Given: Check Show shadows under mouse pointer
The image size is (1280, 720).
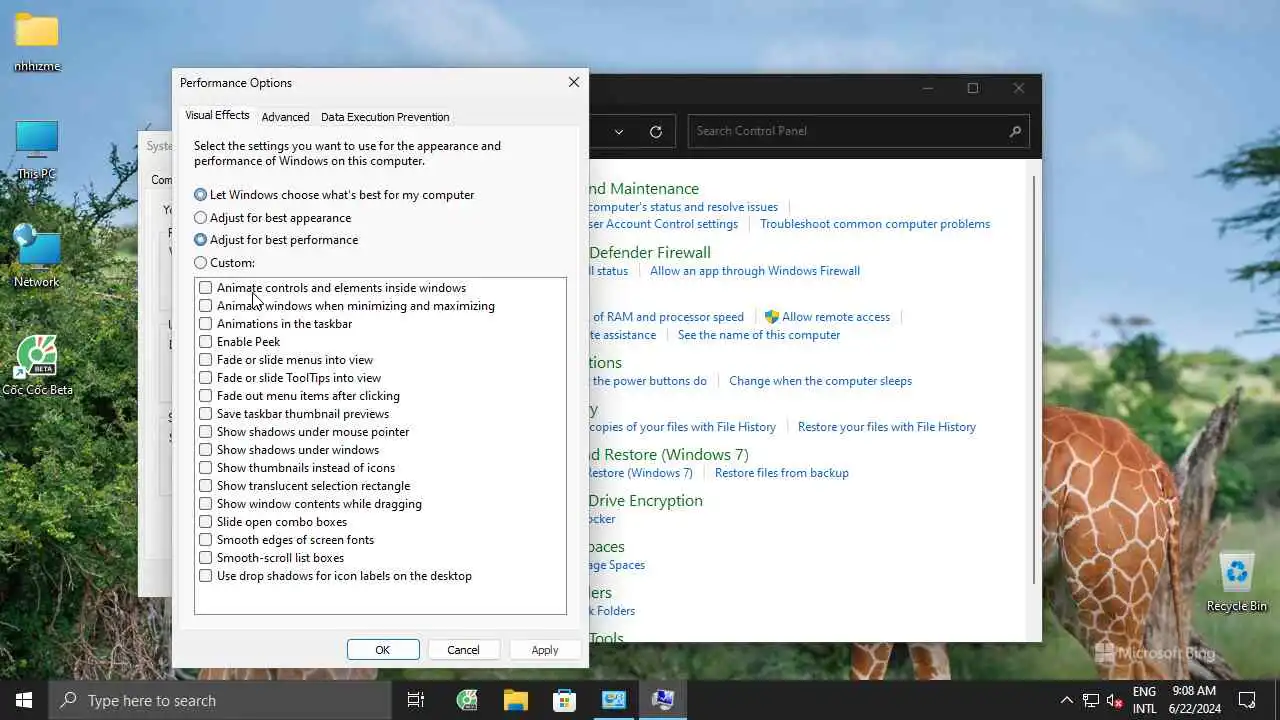Looking at the screenshot, I should 205,432.
